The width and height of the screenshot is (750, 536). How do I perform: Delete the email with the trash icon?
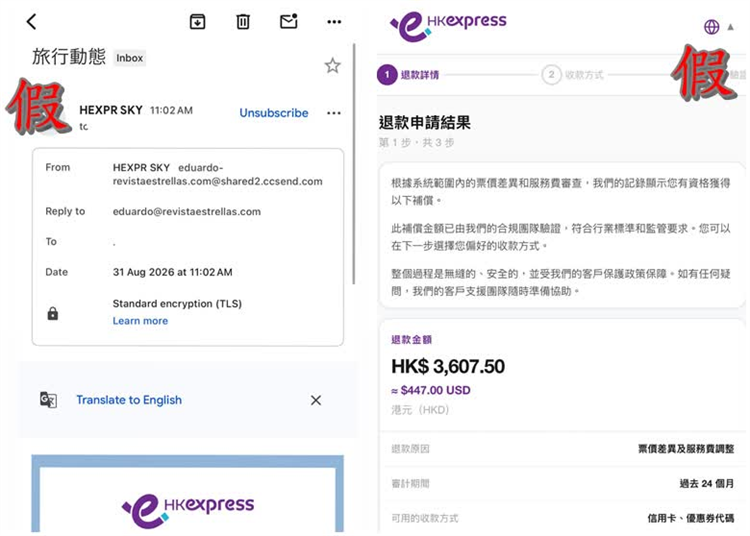click(243, 22)
